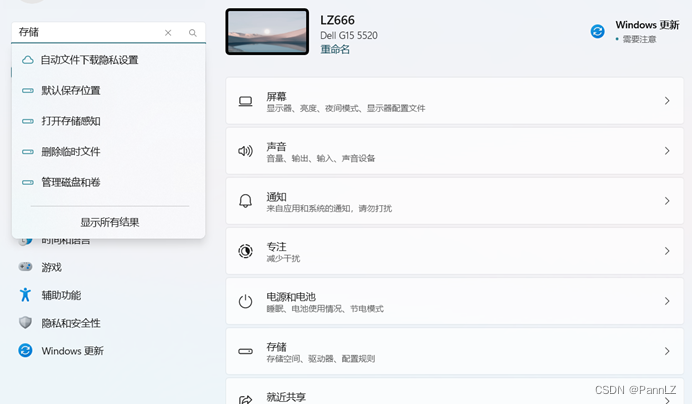The image size is (692, 404).
Task: Expand the 存储 row chevron
Action: [x=667, y=351]
